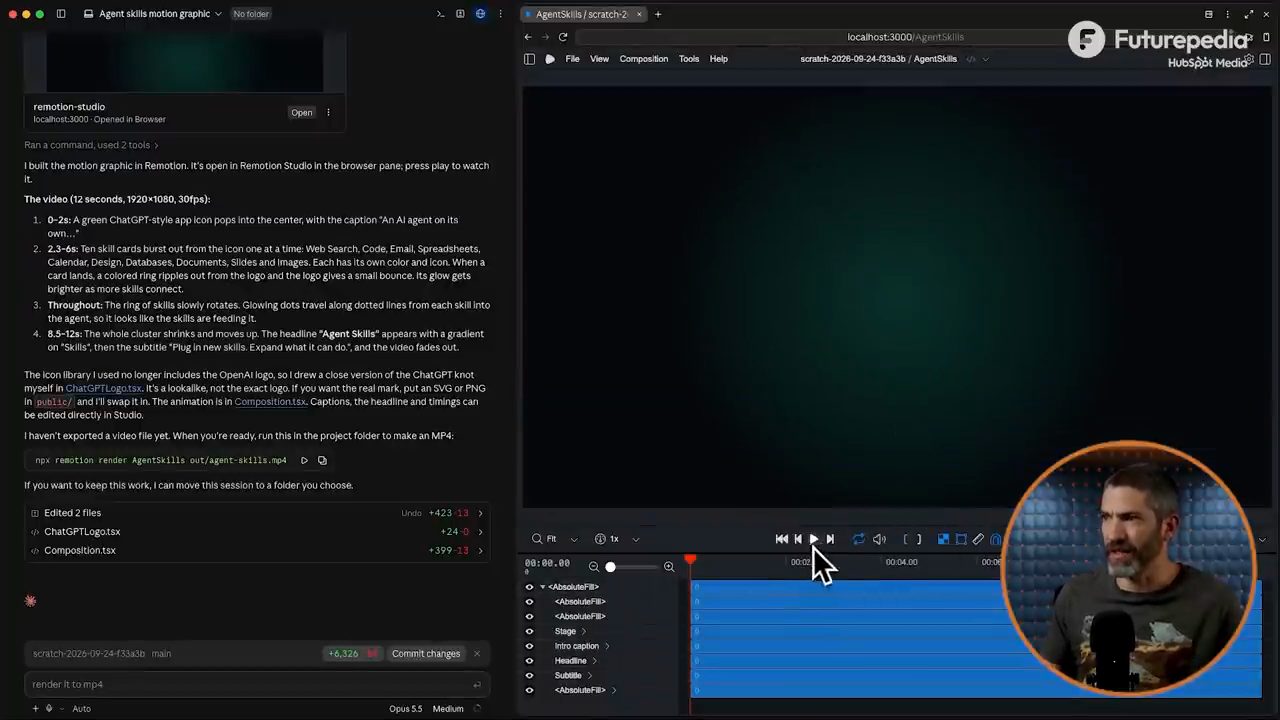This screenshot has width=1280, height=720.
Task: Expand the Intro caption sequence
Action: coord(607,646)
